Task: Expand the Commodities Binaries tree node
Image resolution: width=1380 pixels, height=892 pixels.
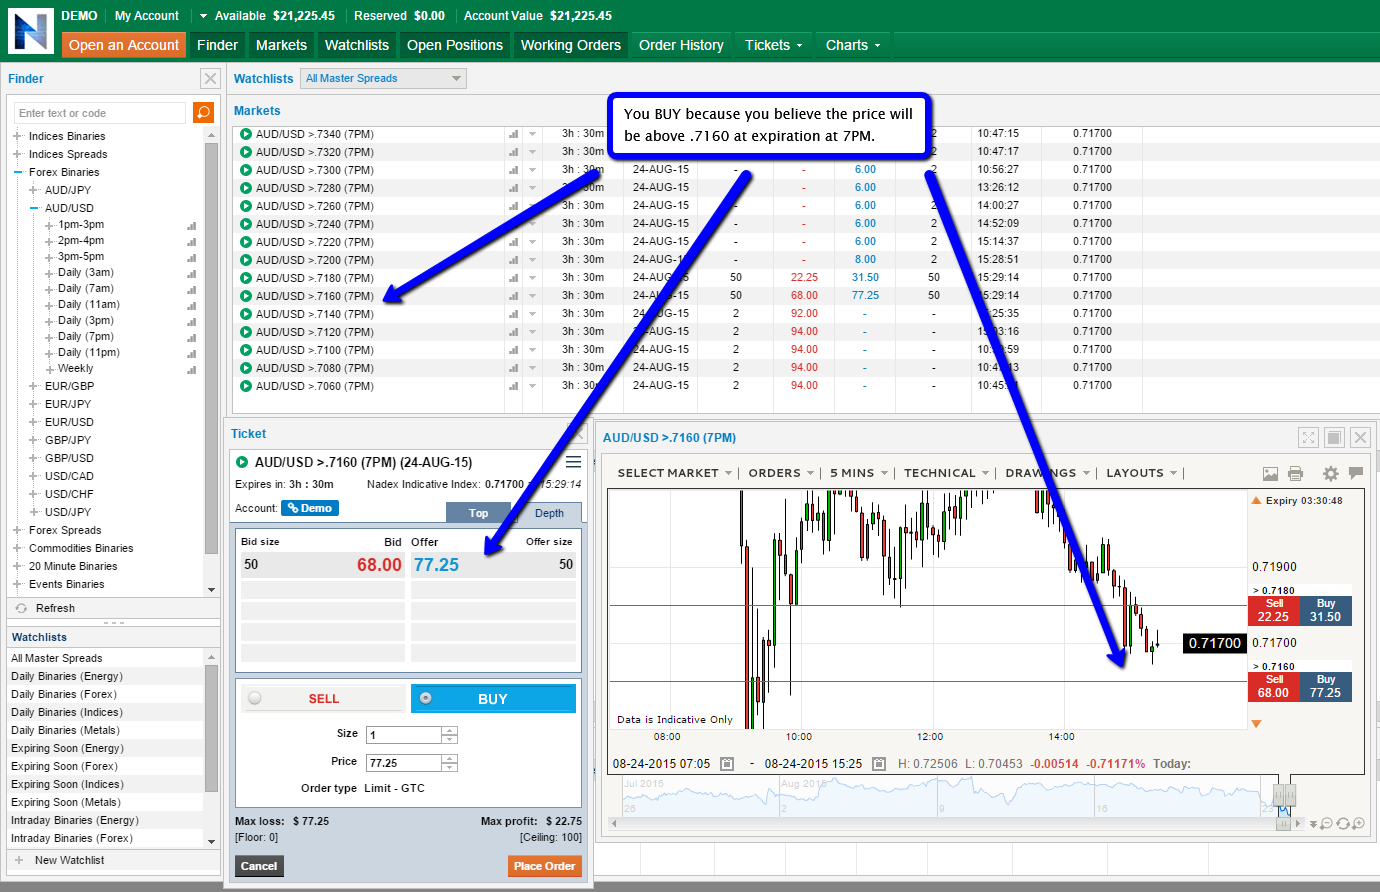Action: pos(17,548)
